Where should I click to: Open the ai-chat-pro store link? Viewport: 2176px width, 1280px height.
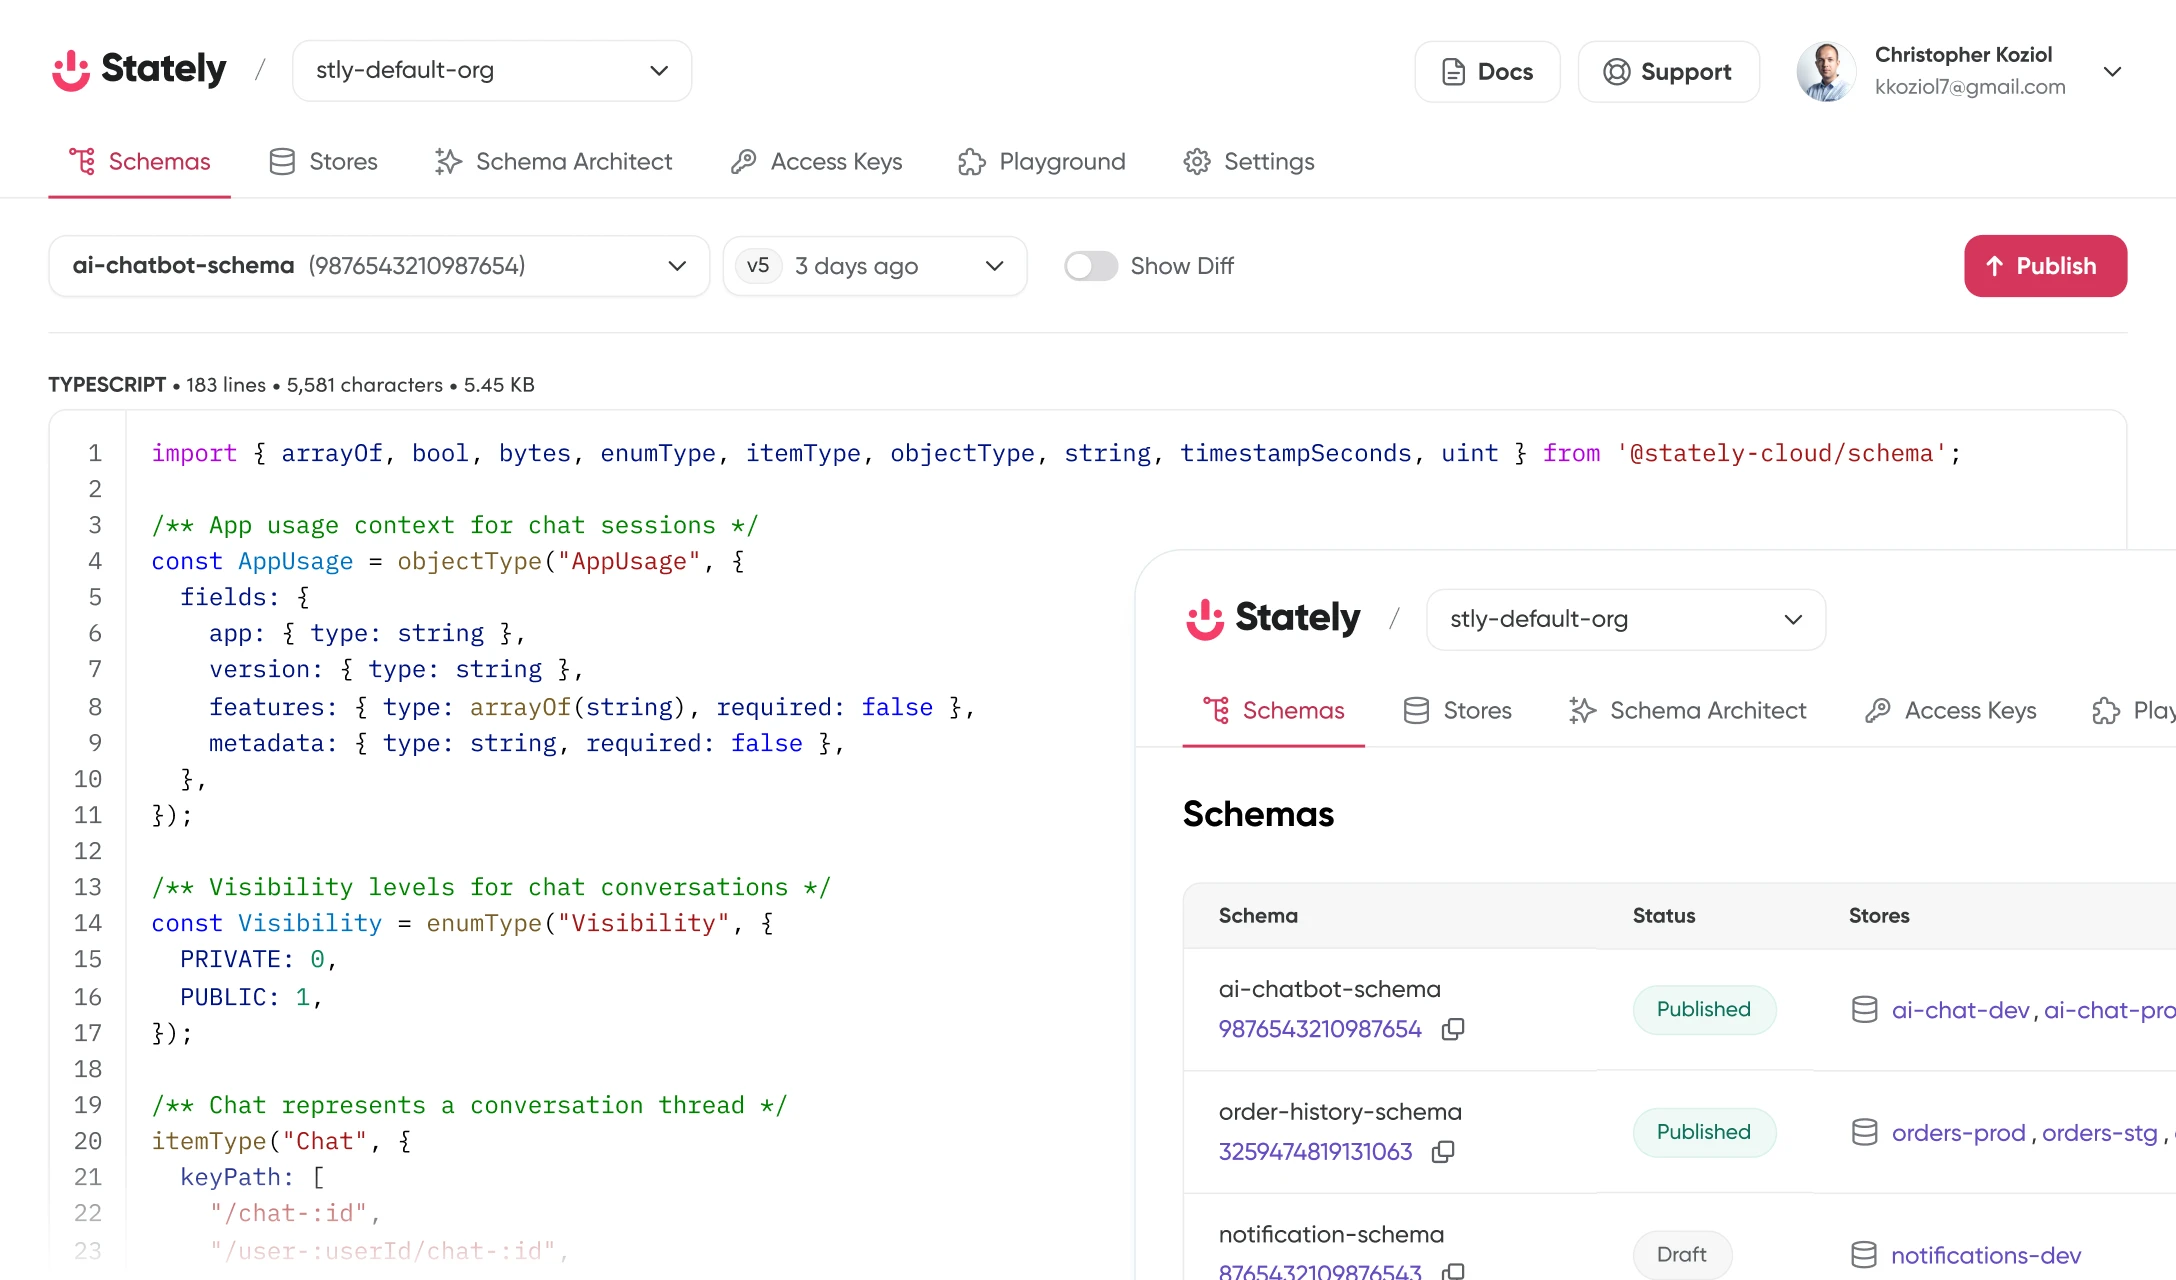tap(2110, 1010)
